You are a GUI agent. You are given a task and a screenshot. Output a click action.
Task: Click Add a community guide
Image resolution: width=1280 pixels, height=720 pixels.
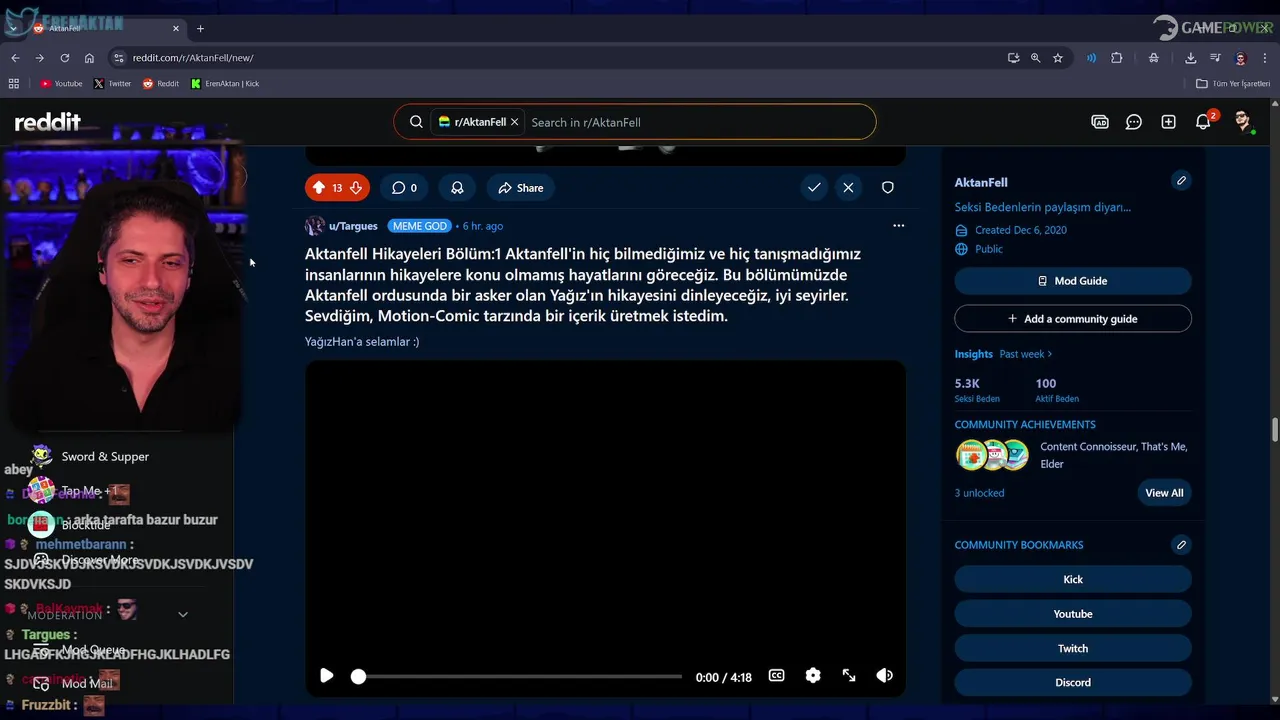click(x=1073, y=319)
